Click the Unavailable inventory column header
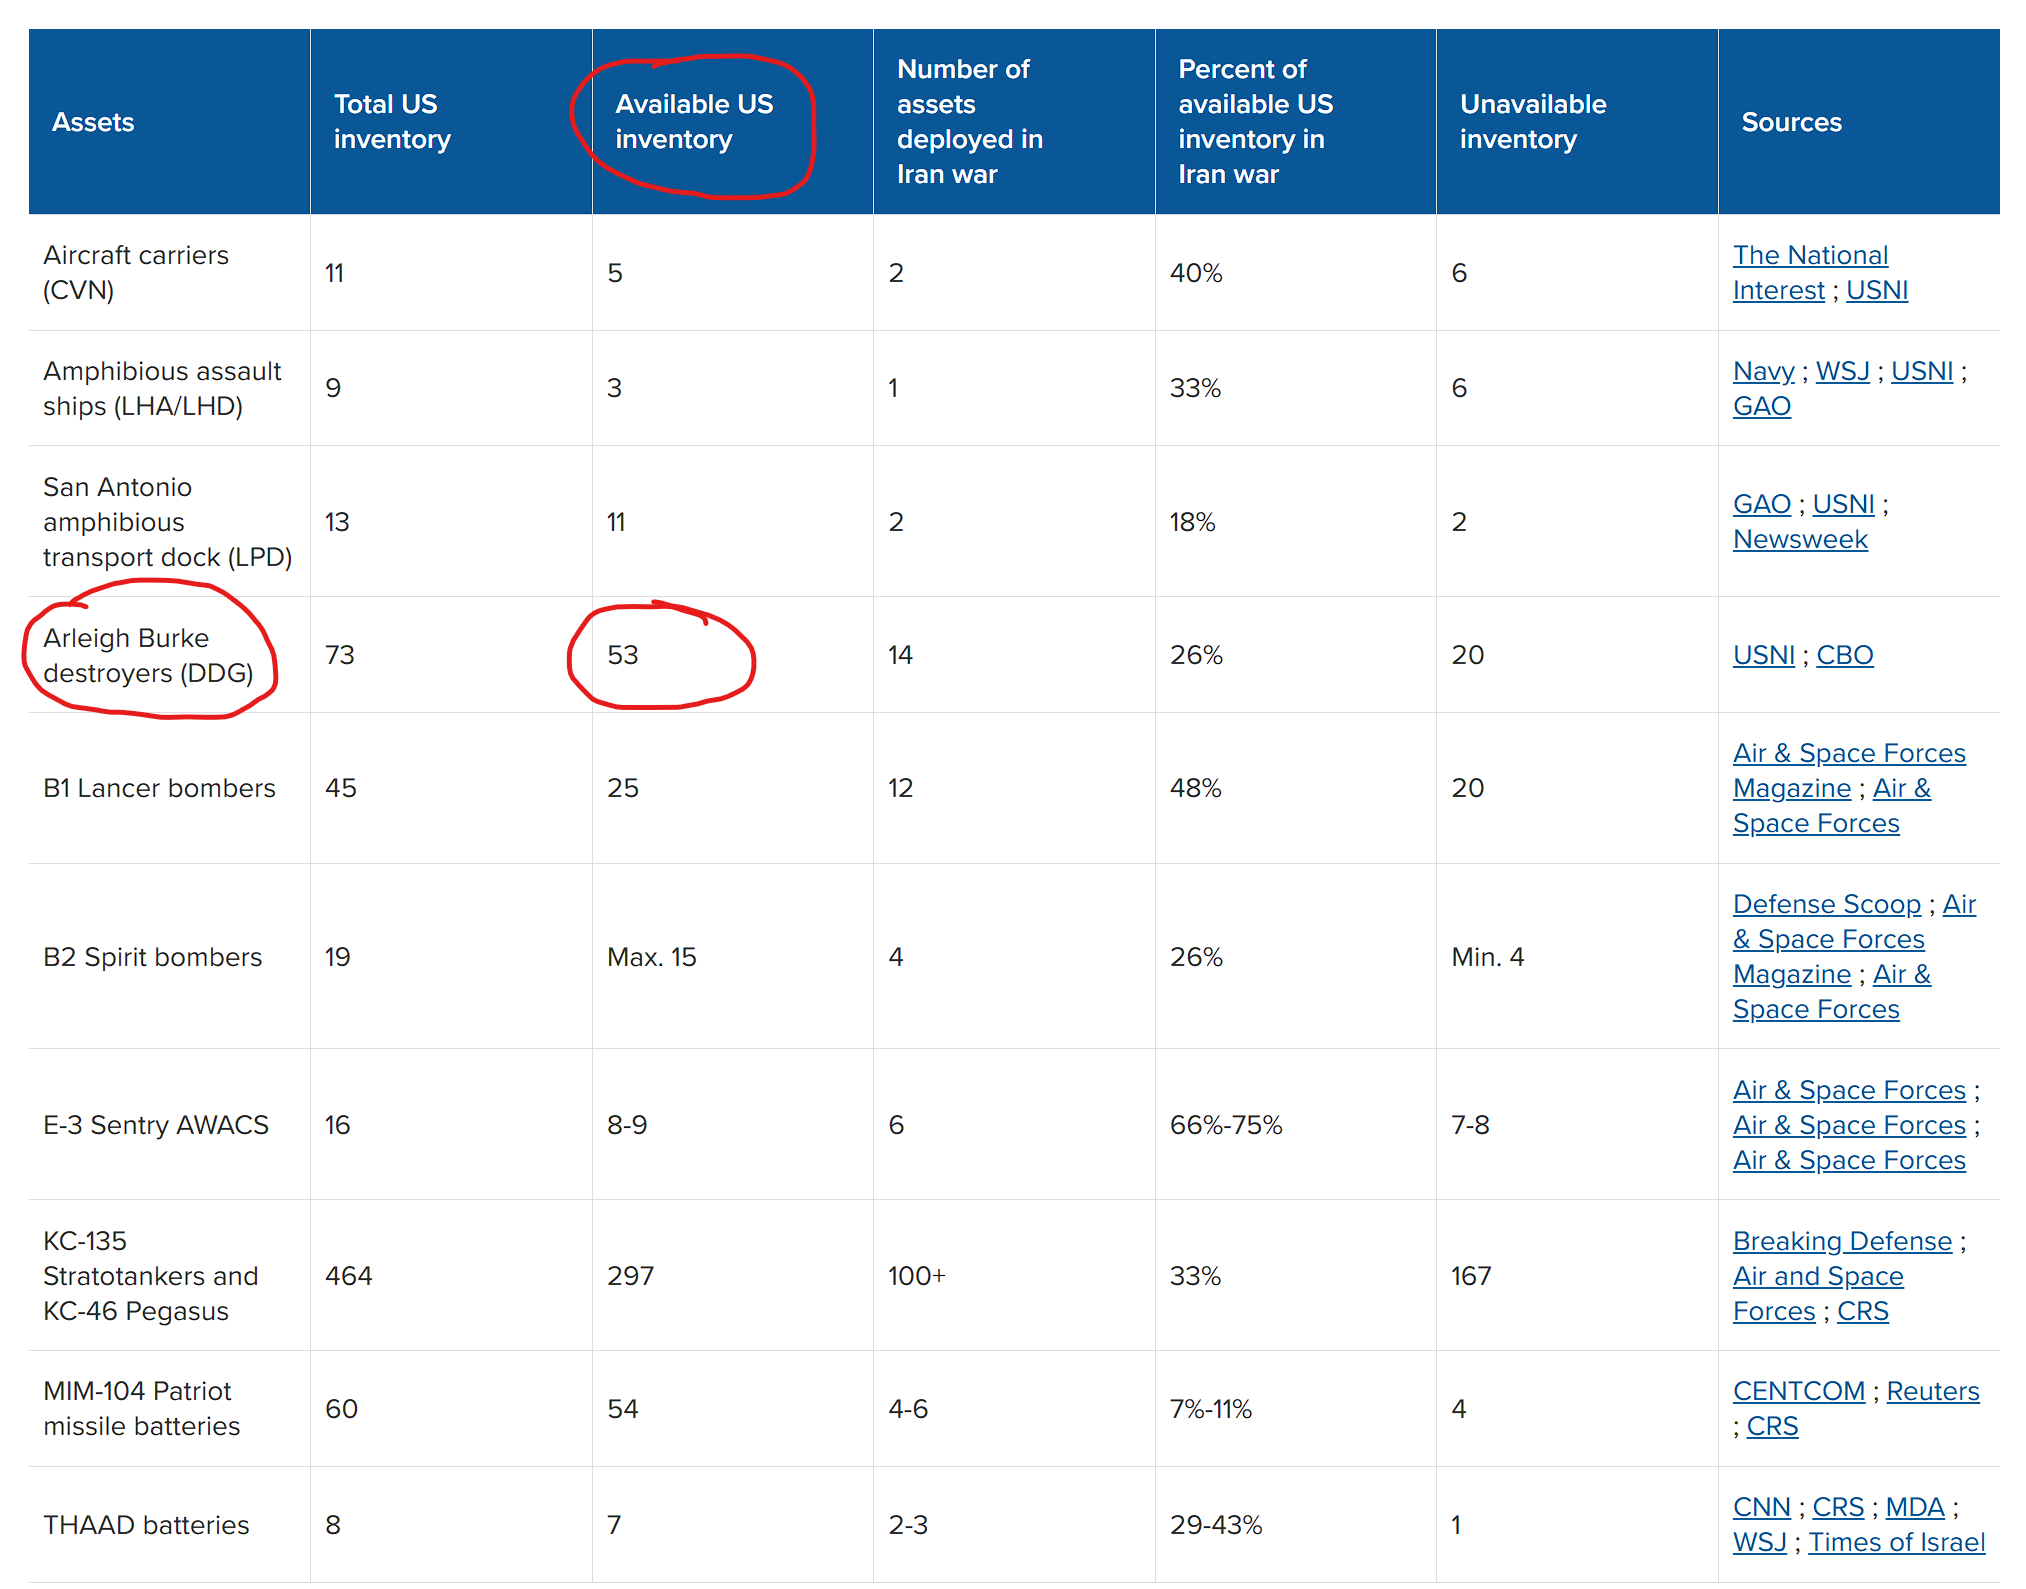Image resolution: width=2026 pixels, height=1589 pixels. coord(1532,122)
